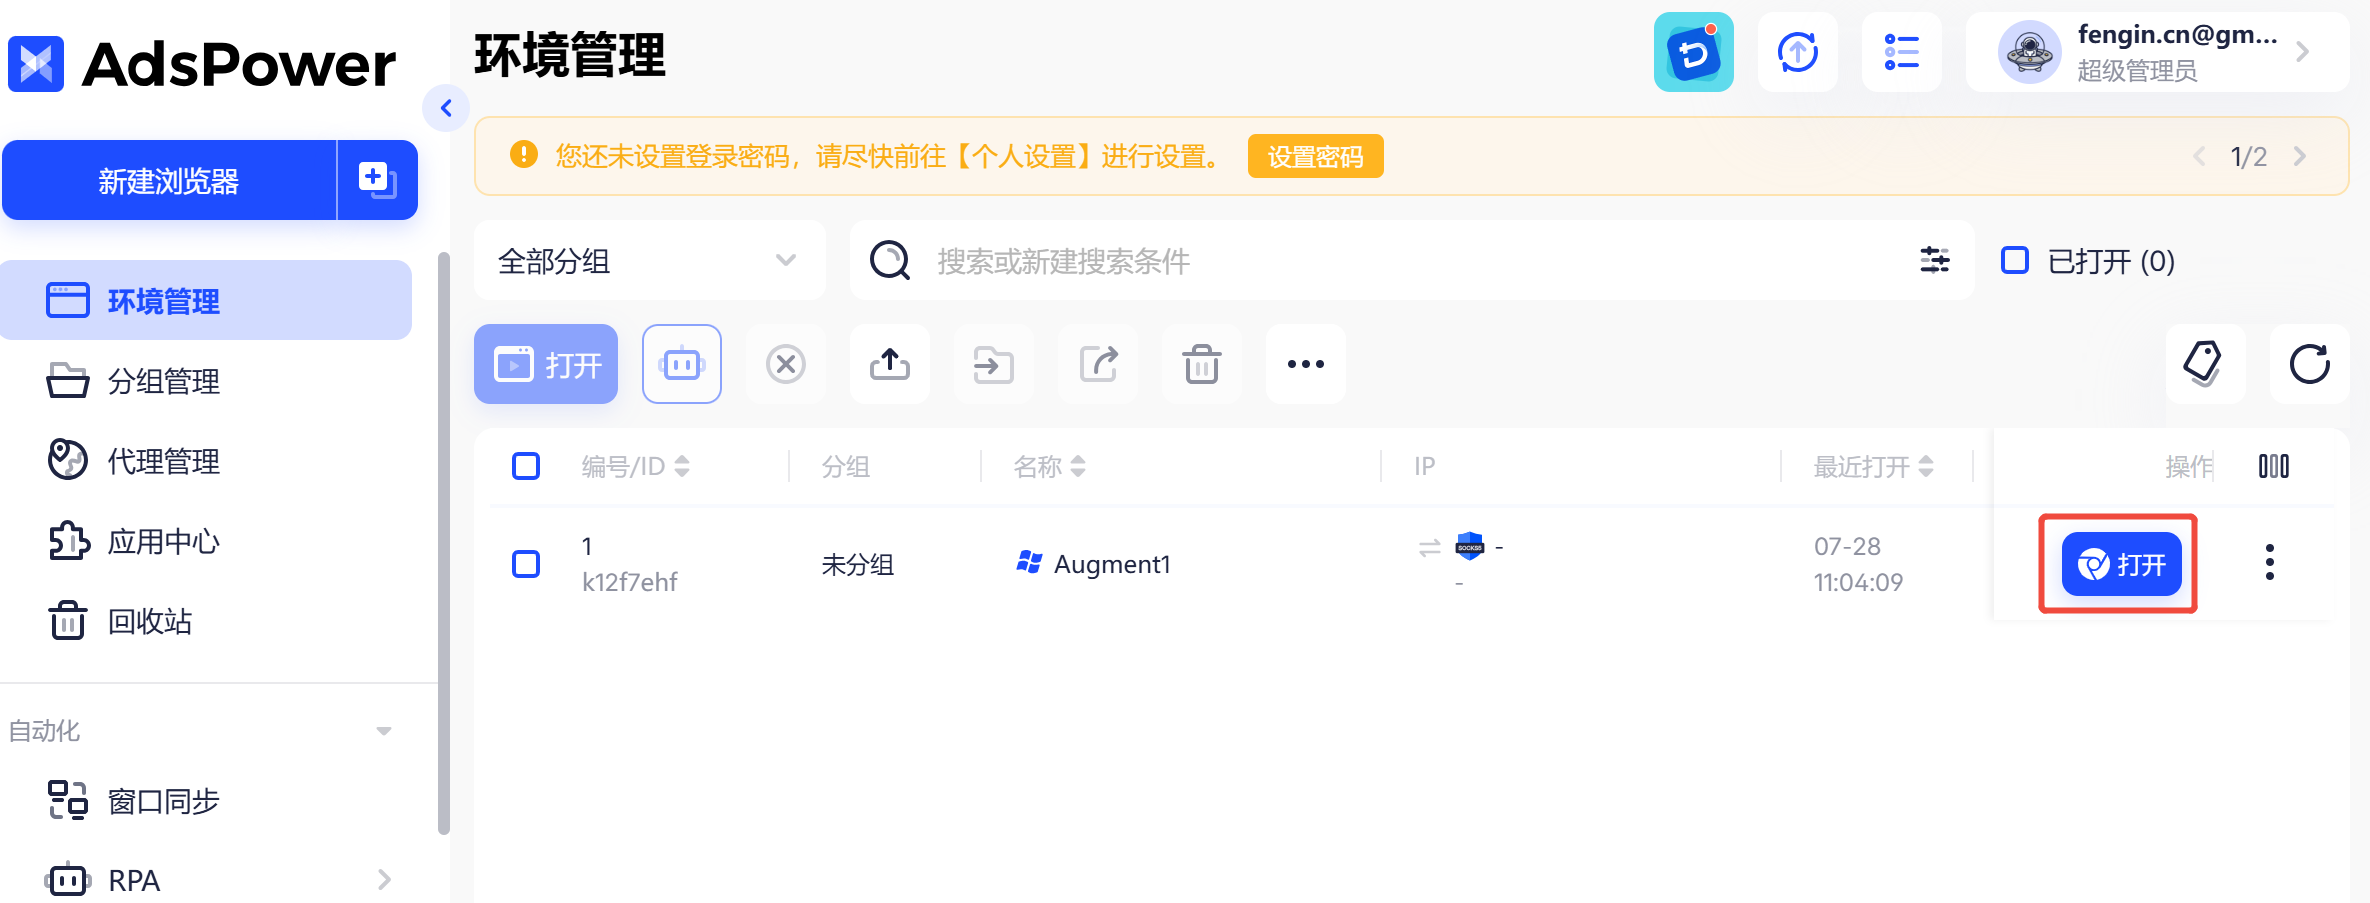Click the sidebar vertical scrollbar
Viewport: 2370px width, 903px height.
point(444,542)
